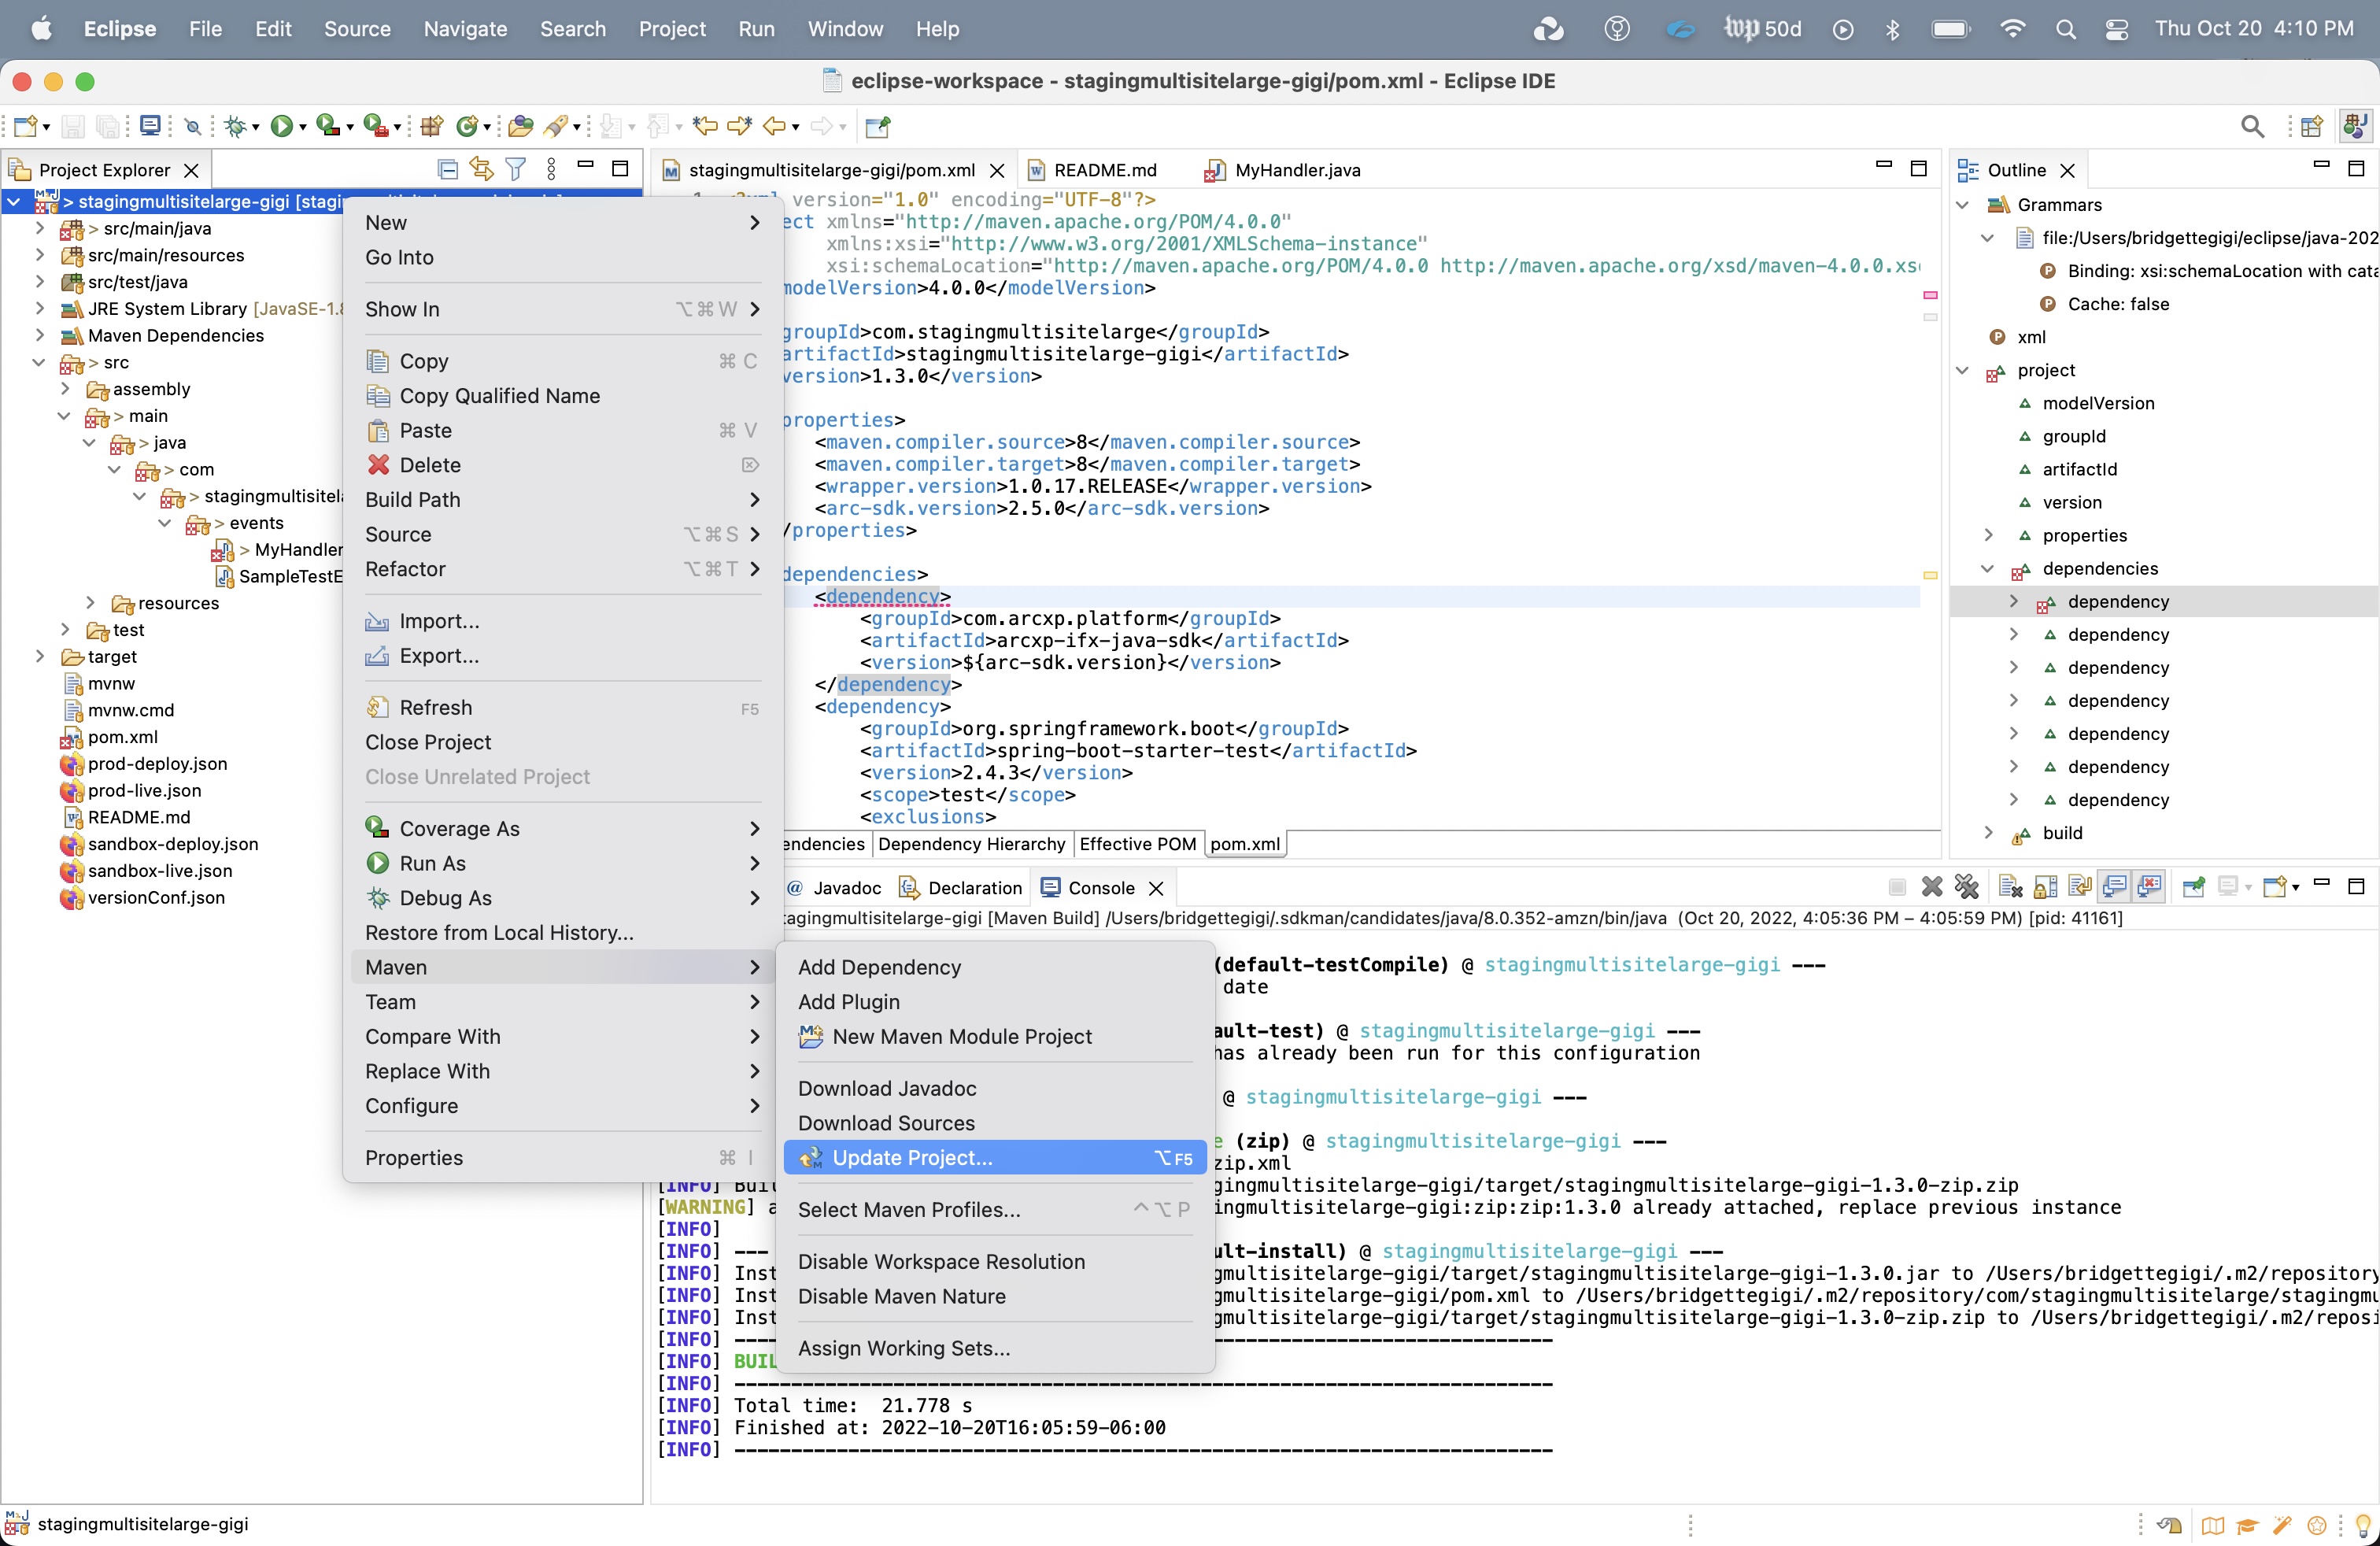This screenshot has width=2380, height=1546.
Task: Click Add Dependency in Maven submenu
Action: point(995,967)
